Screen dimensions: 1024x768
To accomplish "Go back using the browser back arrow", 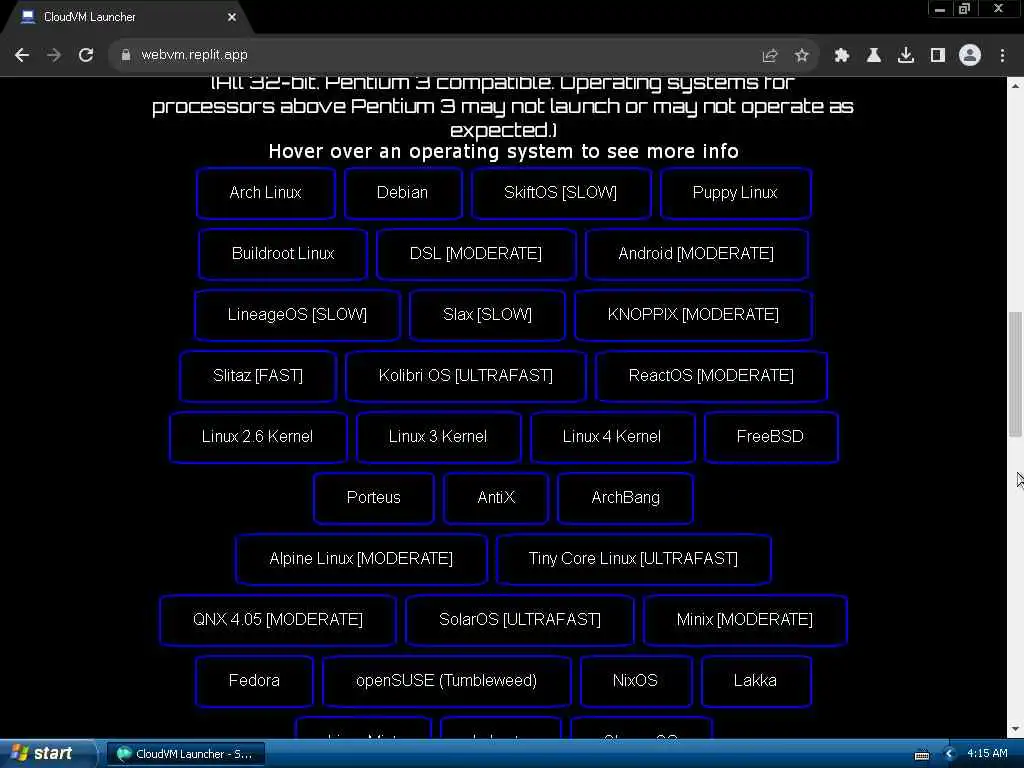I will (22, 55).
